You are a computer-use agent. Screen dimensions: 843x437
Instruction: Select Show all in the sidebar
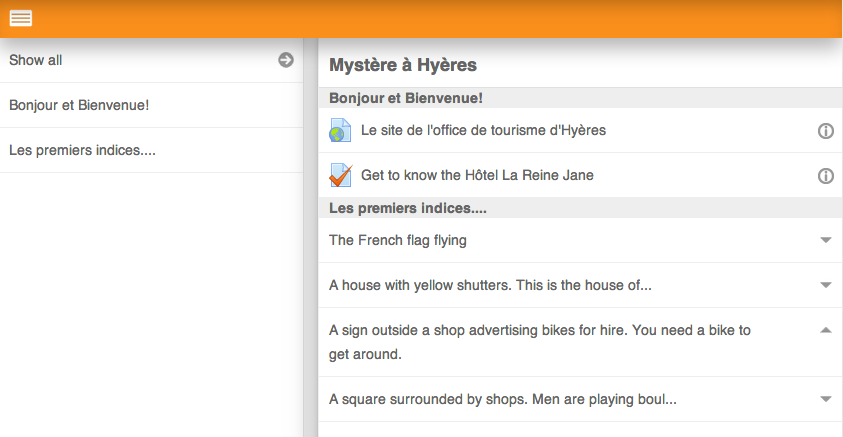tap(152, 60)
